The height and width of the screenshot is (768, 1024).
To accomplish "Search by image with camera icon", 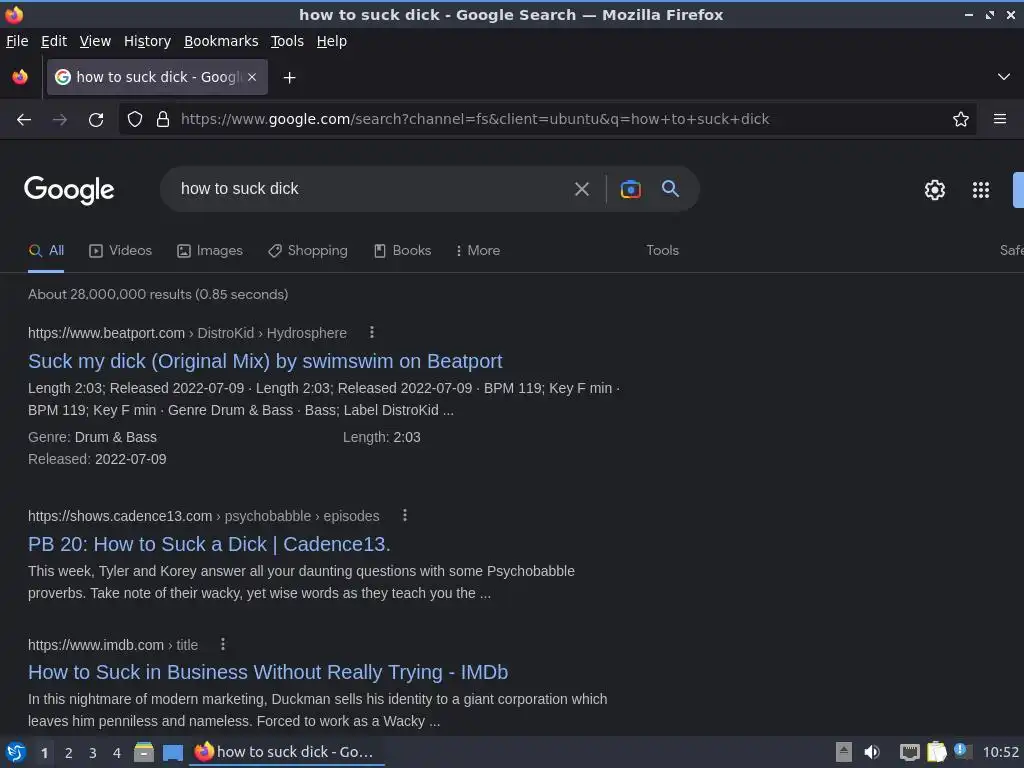I will [630, 189].
